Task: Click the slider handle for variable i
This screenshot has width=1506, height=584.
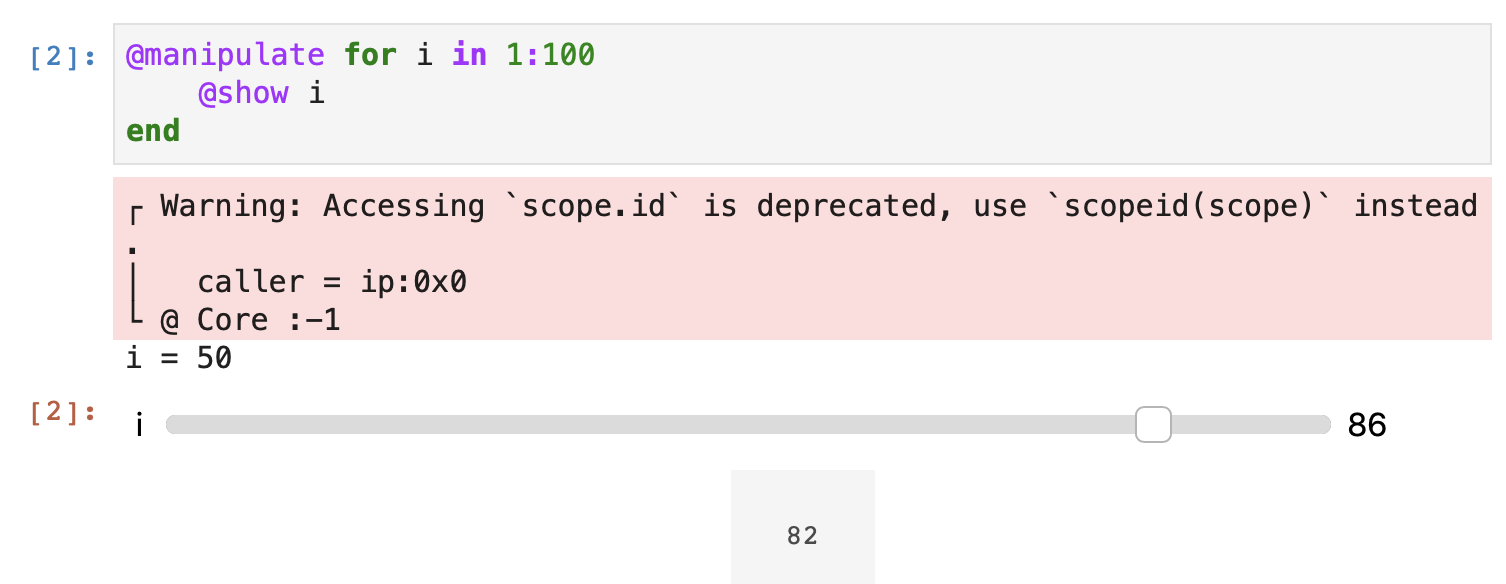Action: click(x=1153, y=424)
